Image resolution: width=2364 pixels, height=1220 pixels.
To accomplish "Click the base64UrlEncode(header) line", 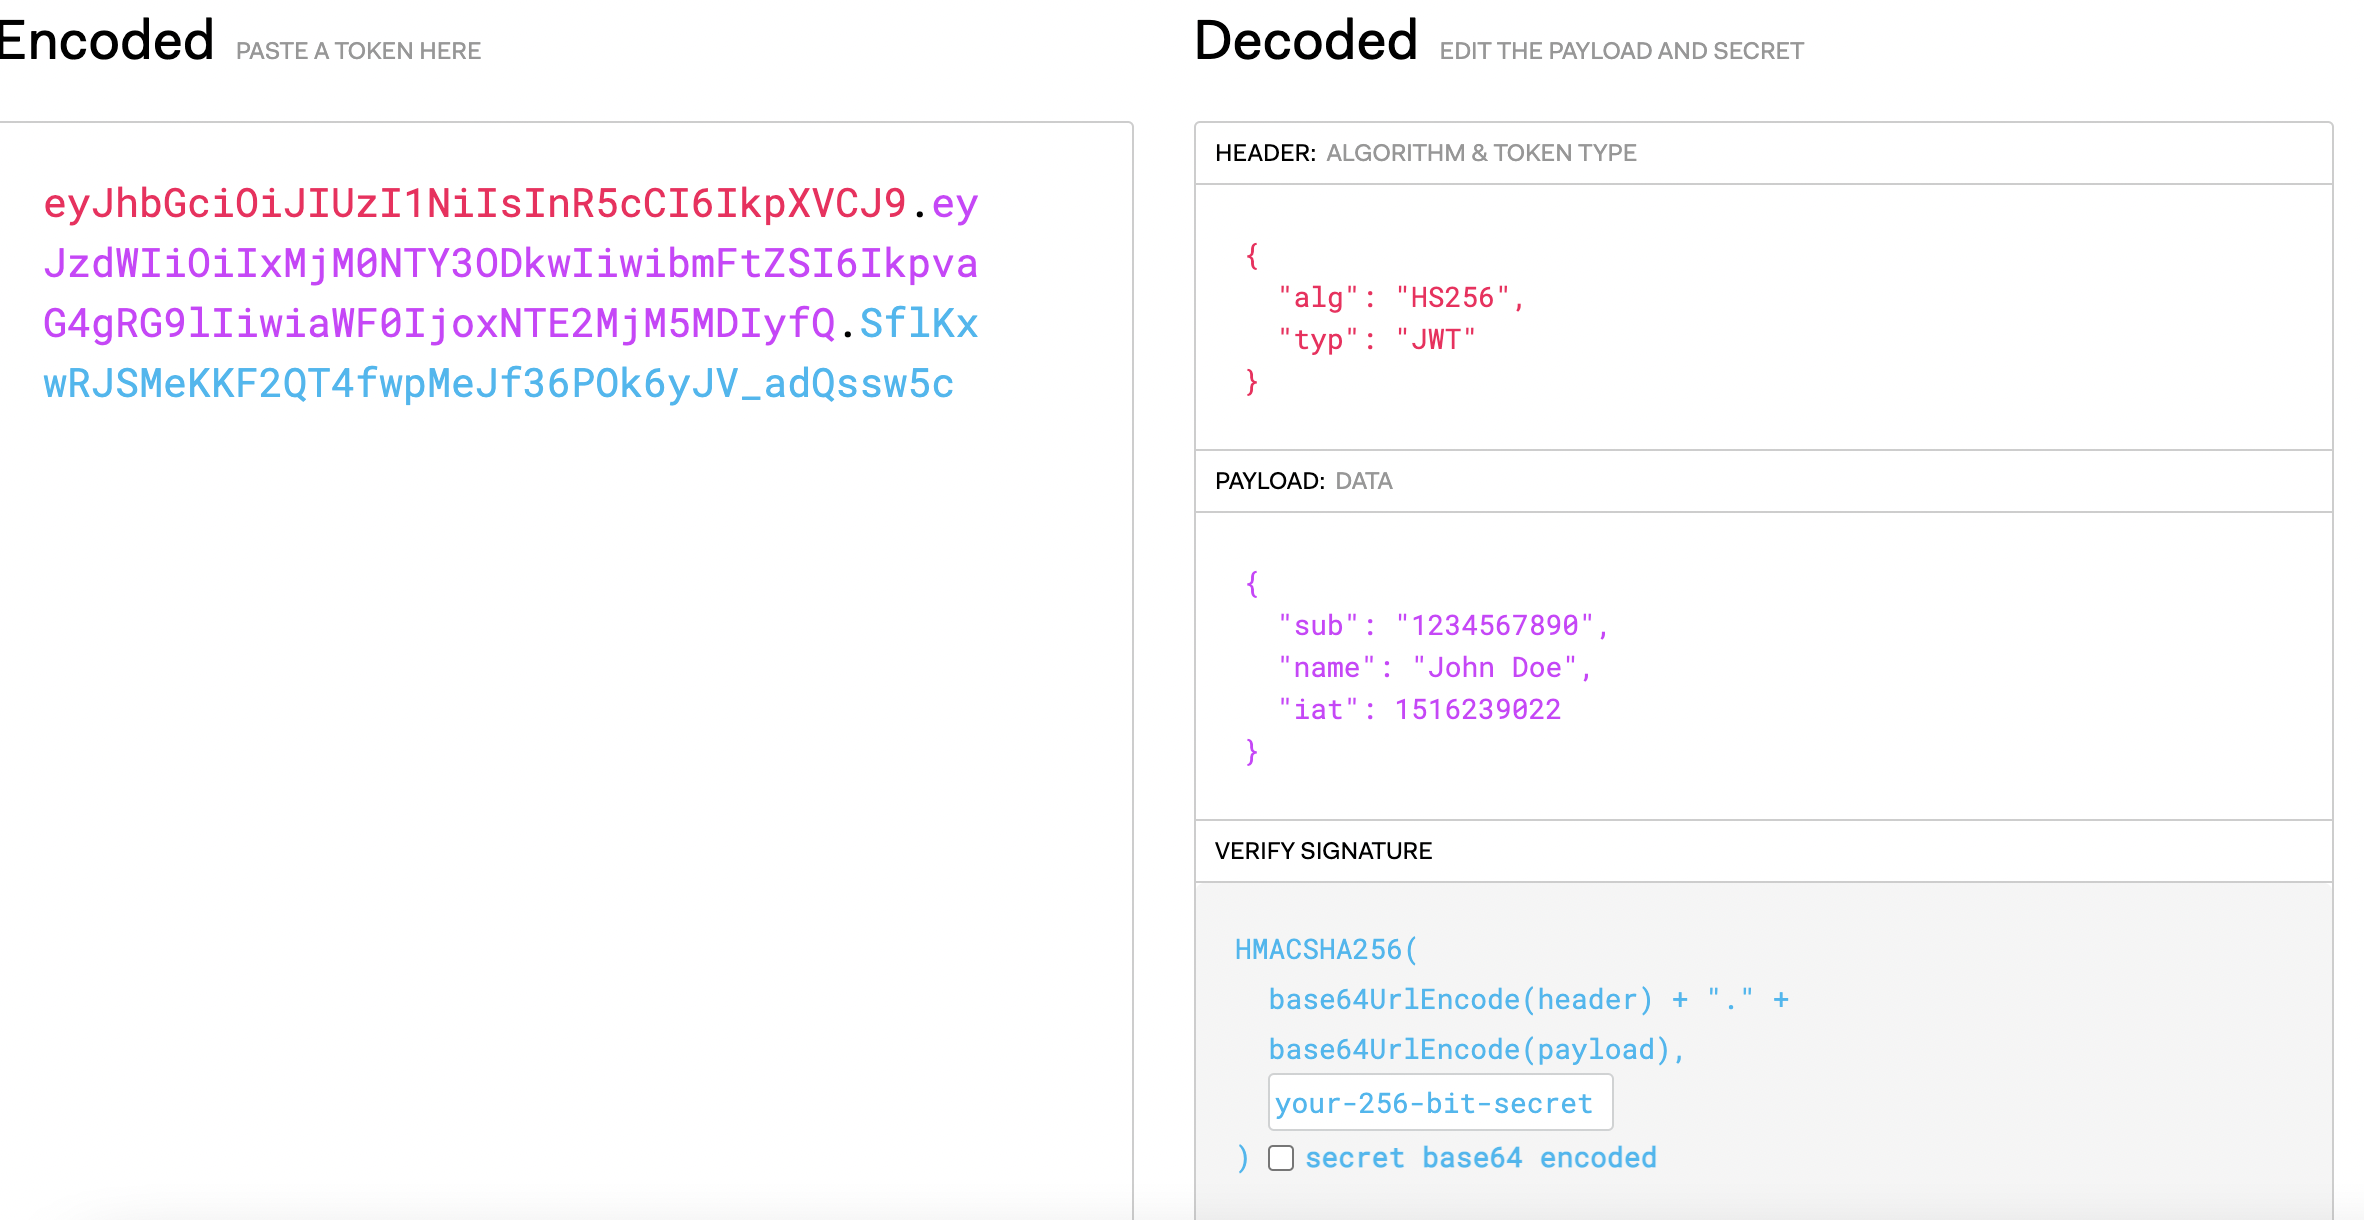I will coord(1529,1000).
